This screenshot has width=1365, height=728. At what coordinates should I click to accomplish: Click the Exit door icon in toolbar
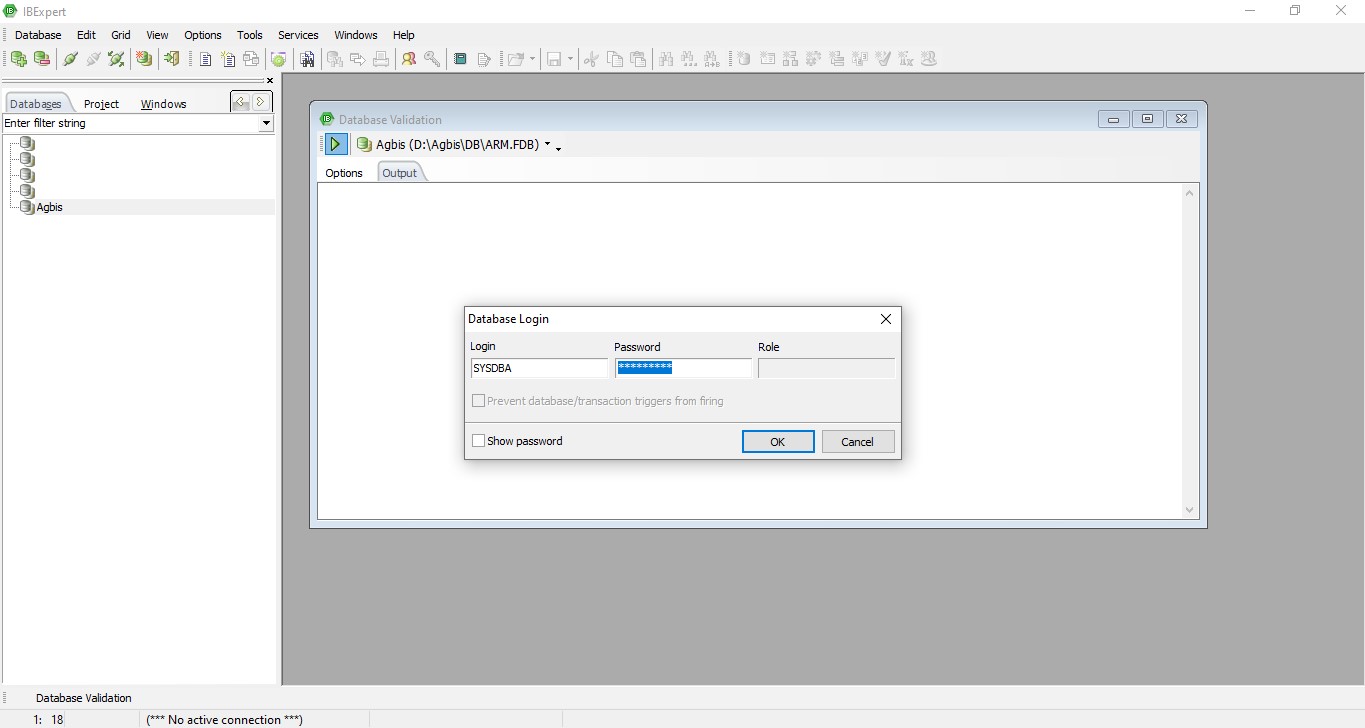coord(171,59)
